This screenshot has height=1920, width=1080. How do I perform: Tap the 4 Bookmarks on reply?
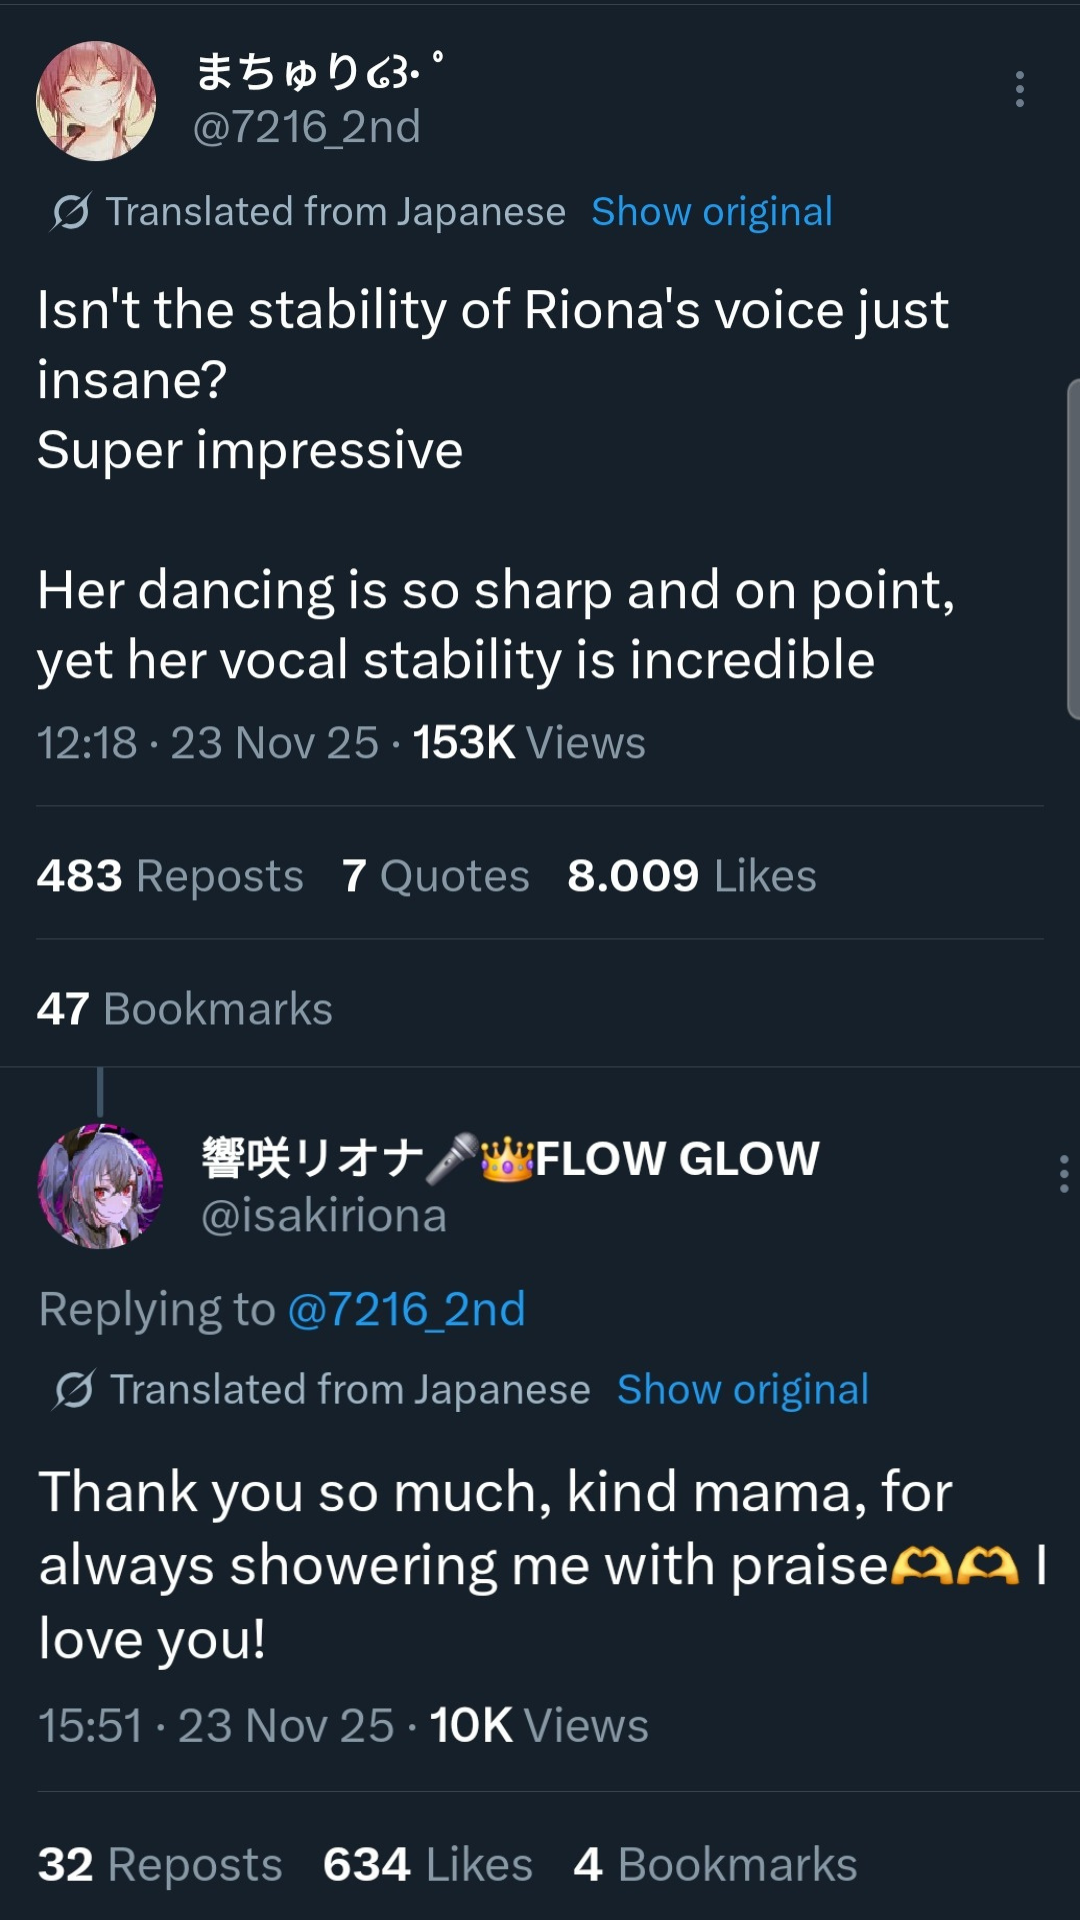(715, 1865)
